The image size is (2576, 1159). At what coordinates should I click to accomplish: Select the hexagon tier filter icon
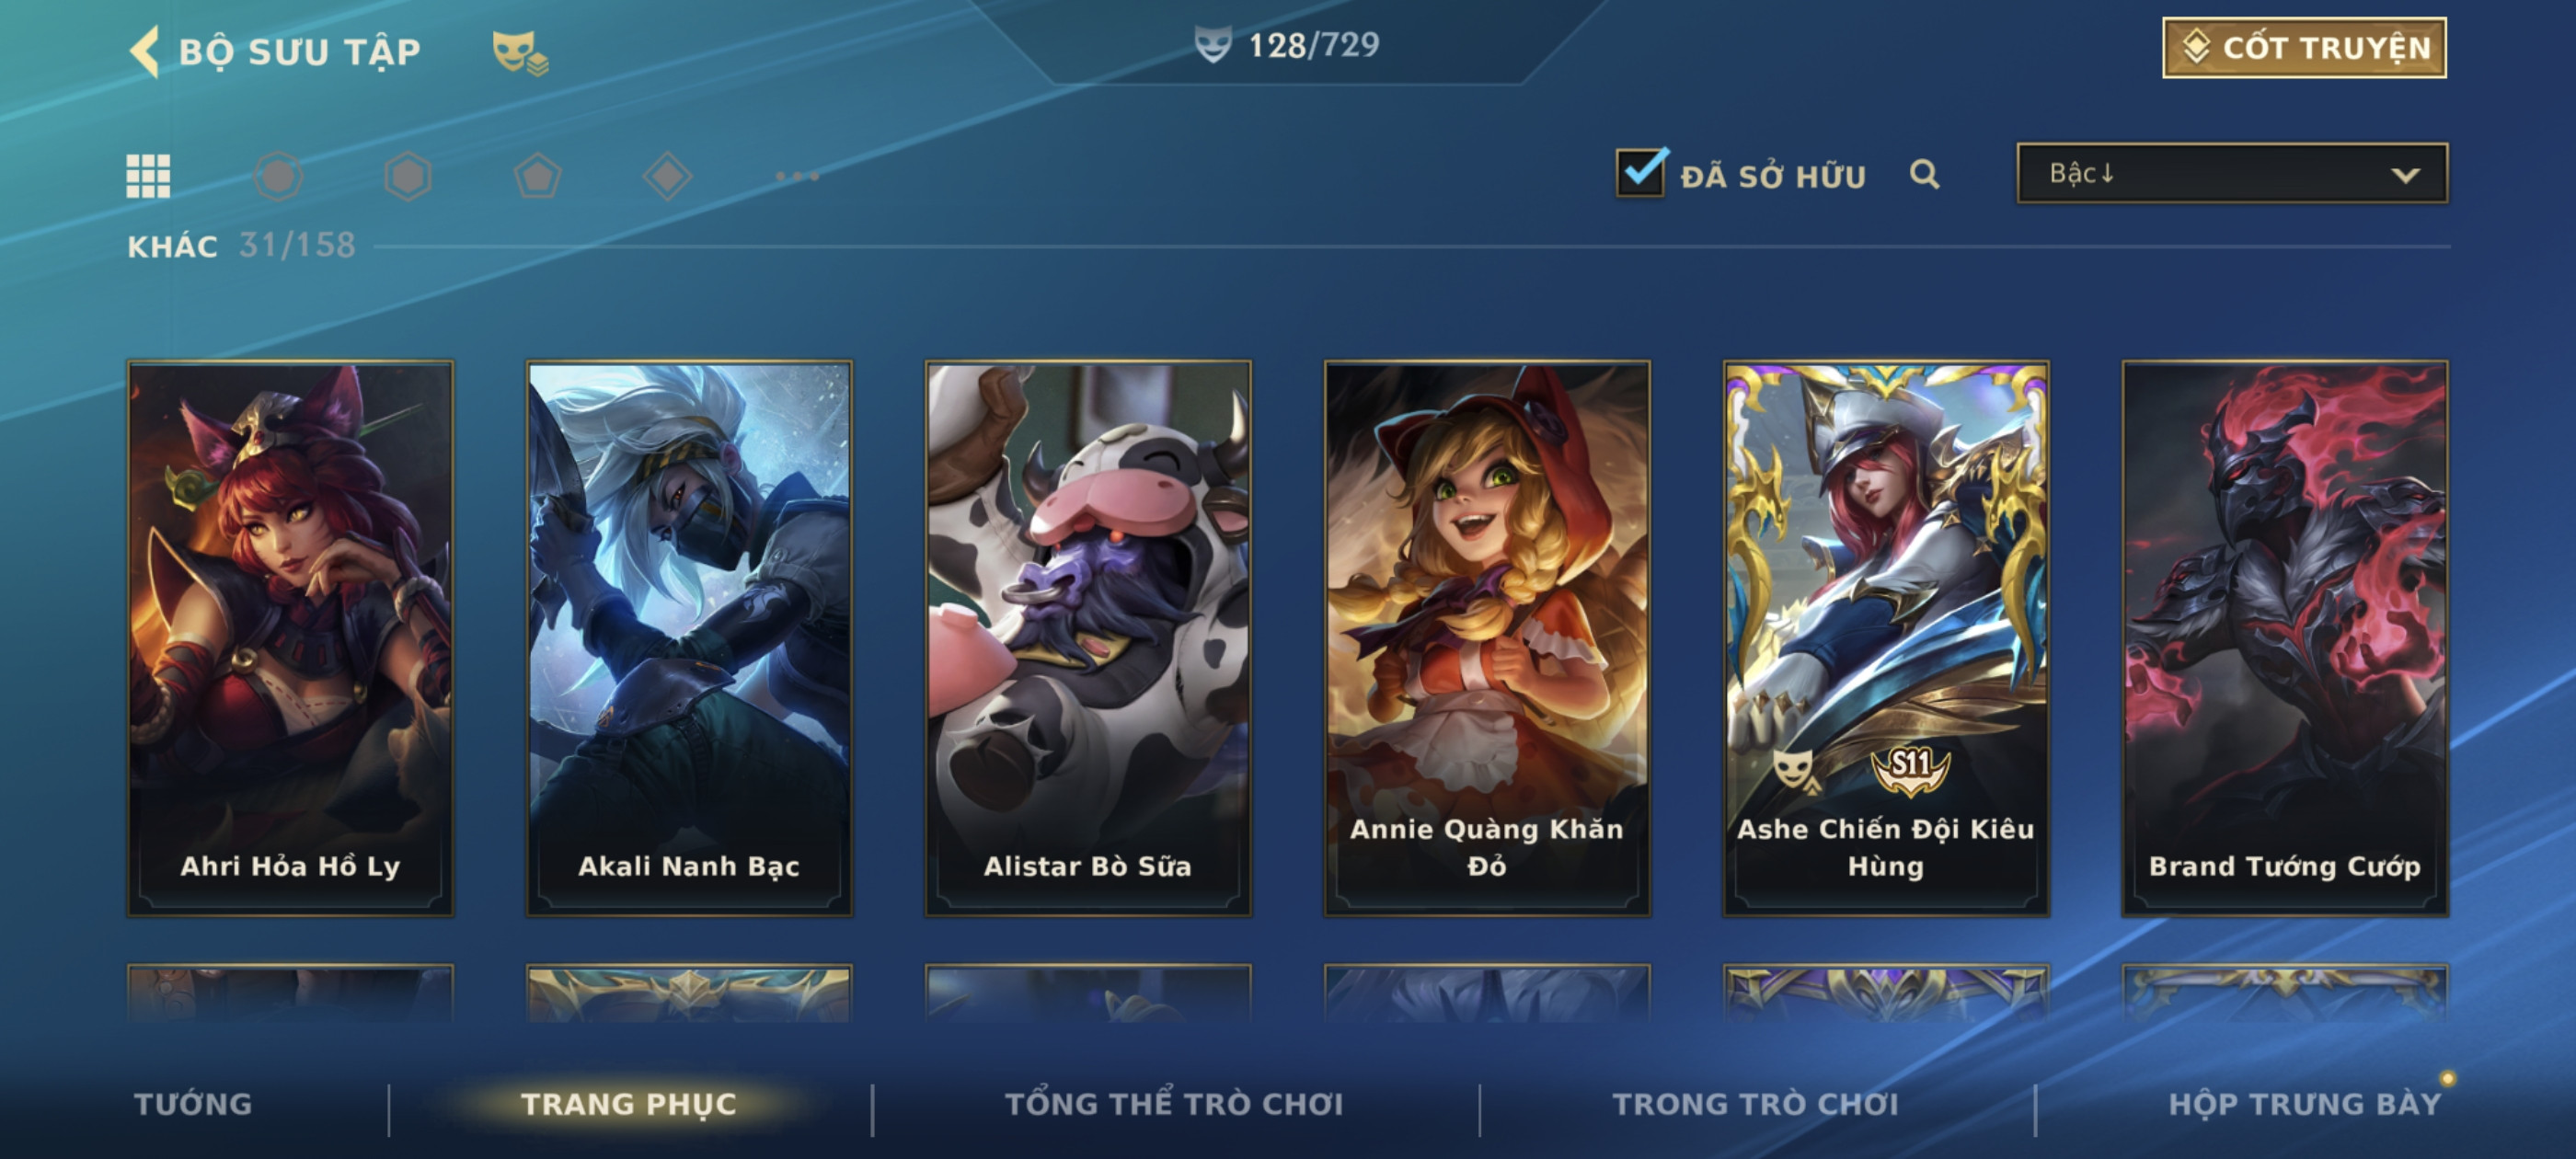coord(408,176)
